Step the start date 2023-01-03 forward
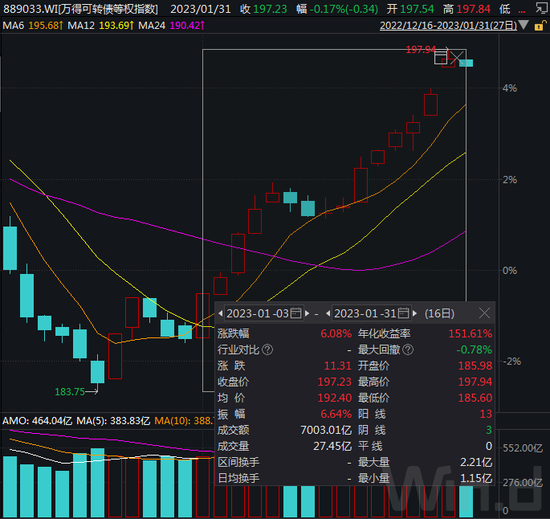 click(307, 313)
